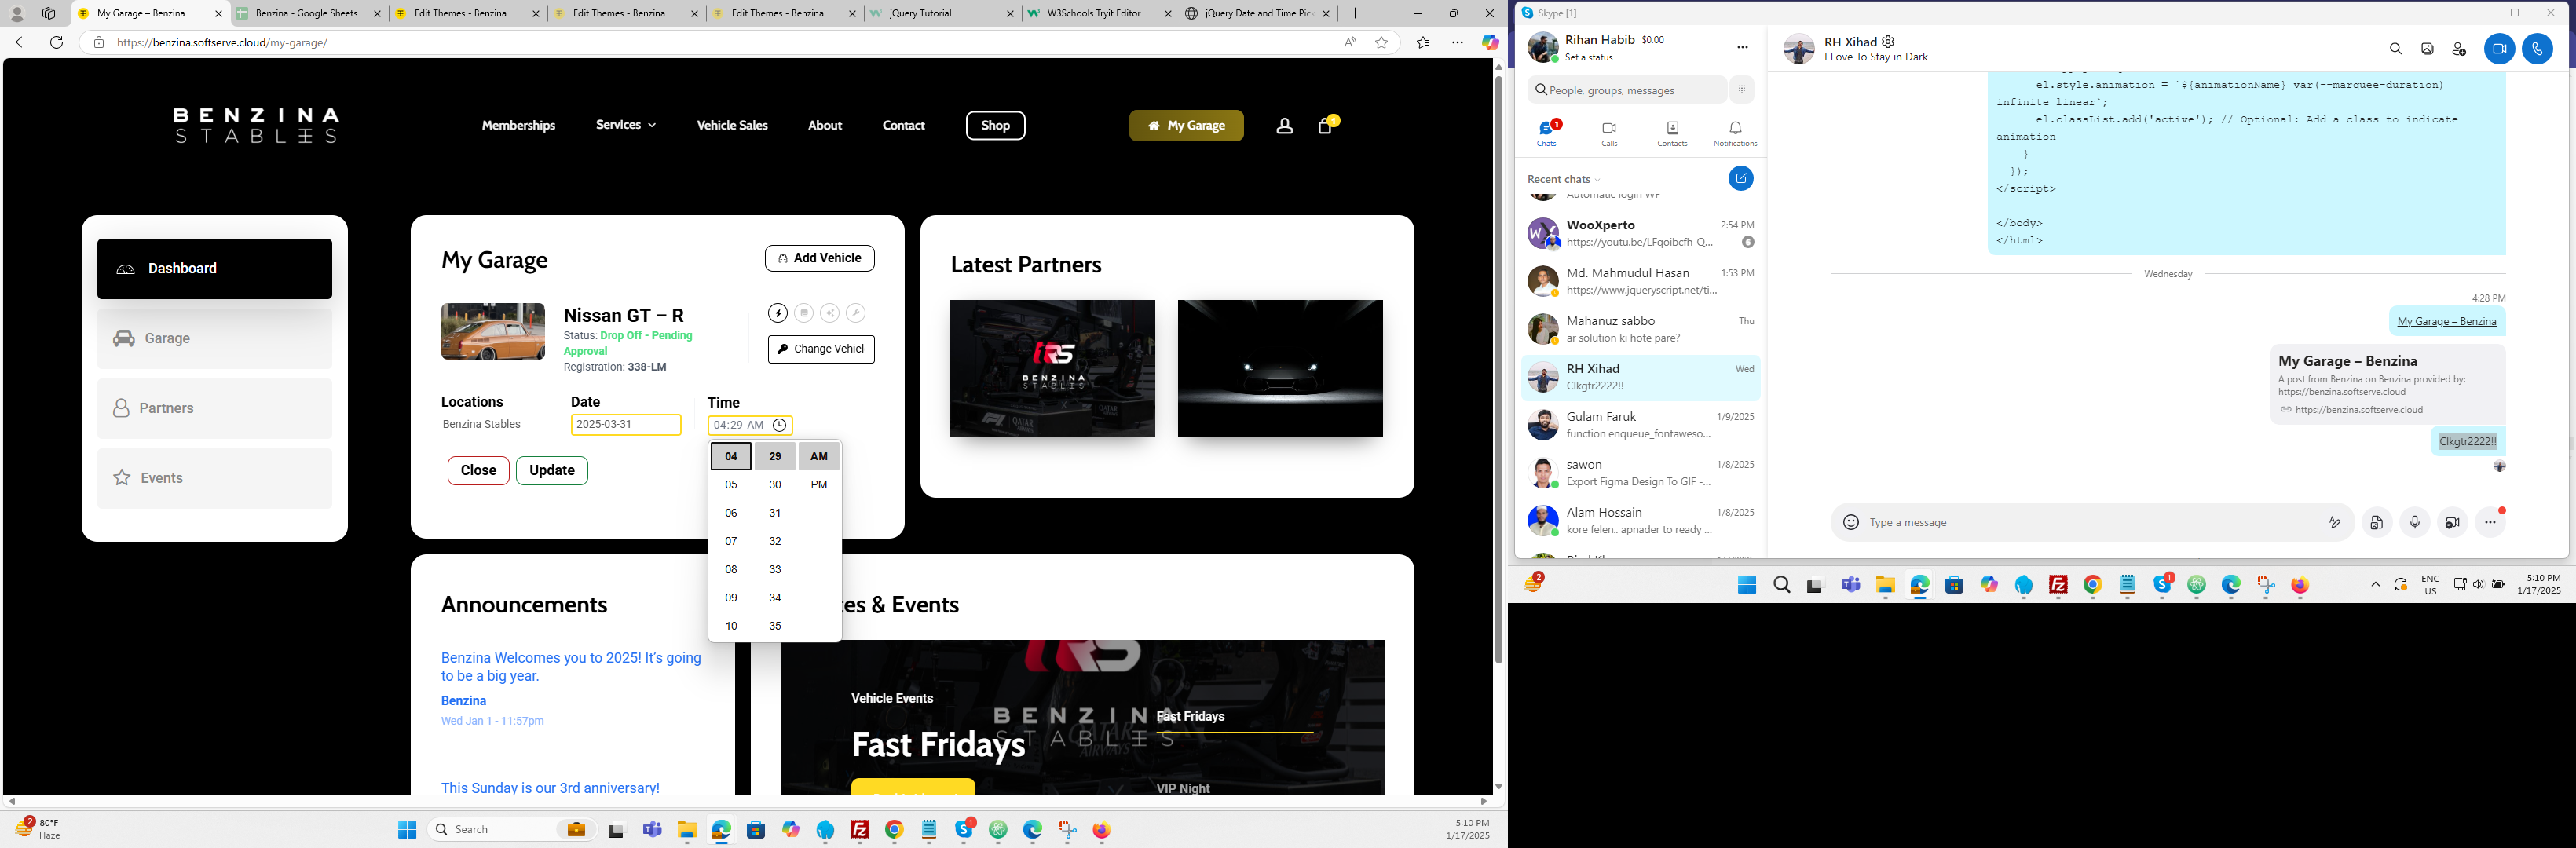Viewport: 2576px width, 848px height.
Task: Click the clock icon in Time field
Action: 779,425
